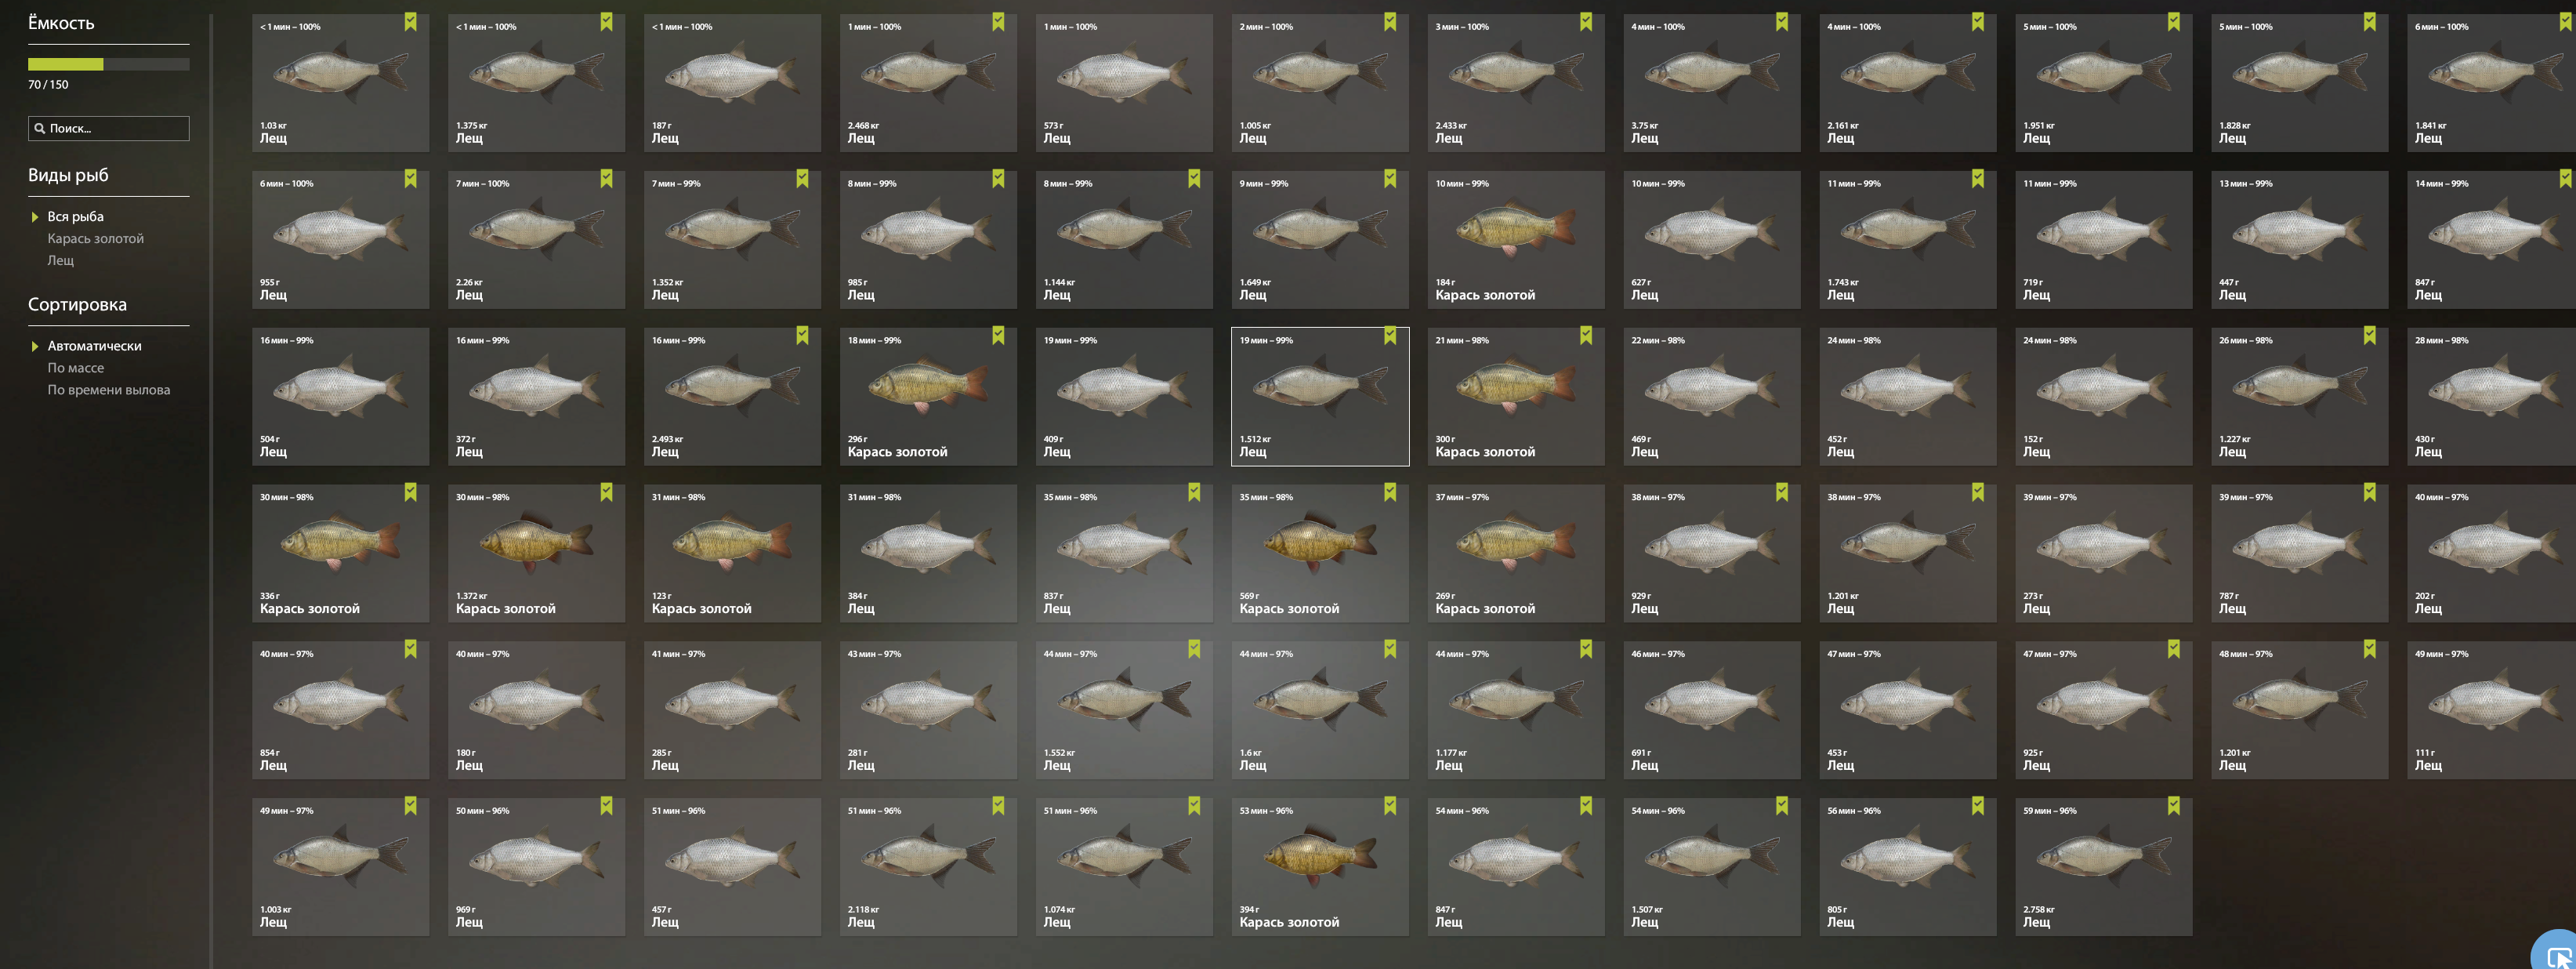Focus the Поиск search field
Viewport: 2576px width, 969px height.
coord(108,128)
